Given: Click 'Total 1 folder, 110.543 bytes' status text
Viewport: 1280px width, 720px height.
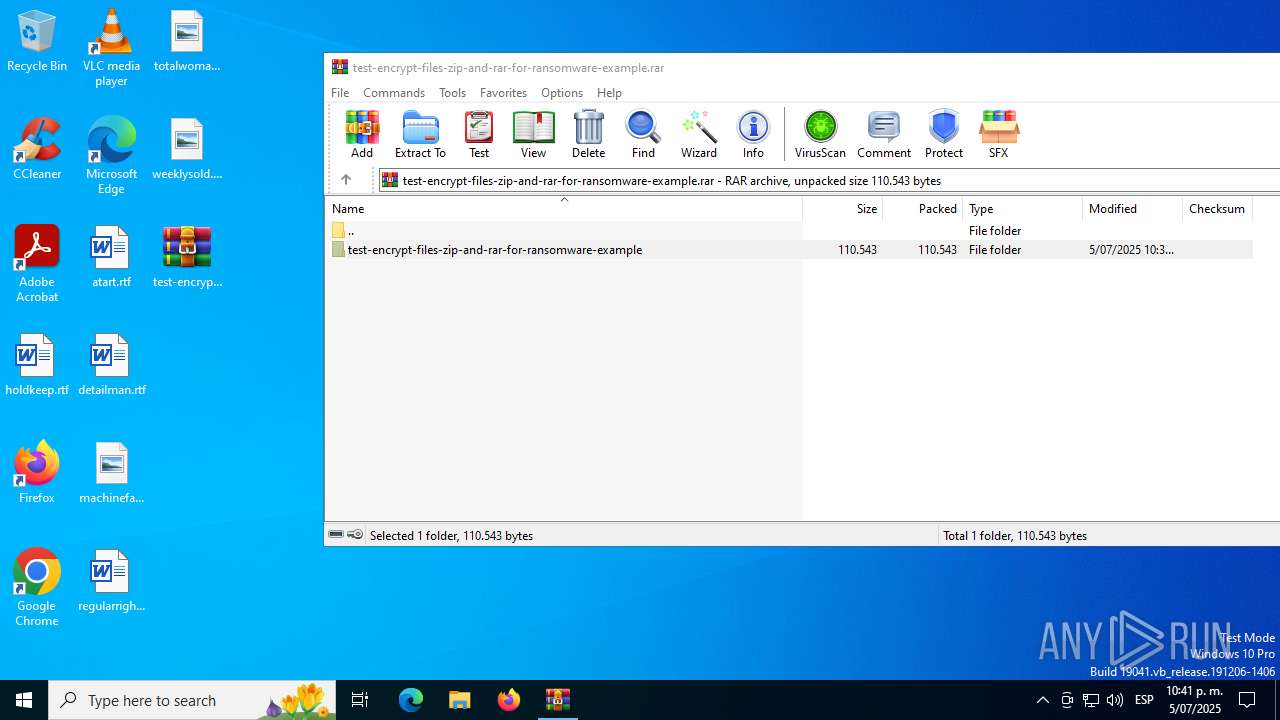Looking at the screenshot, I should click(x=1015, y=535).
